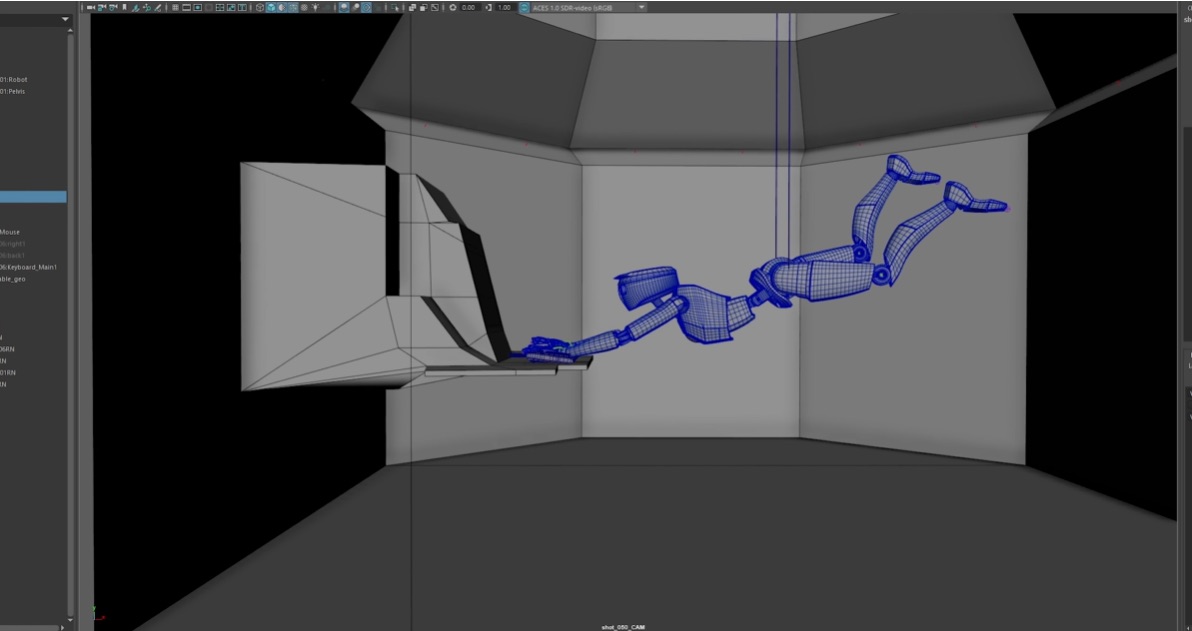Screen dimensions: 1192x631
Task: Enable Smooth Shade All cube icon
Action: 271,8
